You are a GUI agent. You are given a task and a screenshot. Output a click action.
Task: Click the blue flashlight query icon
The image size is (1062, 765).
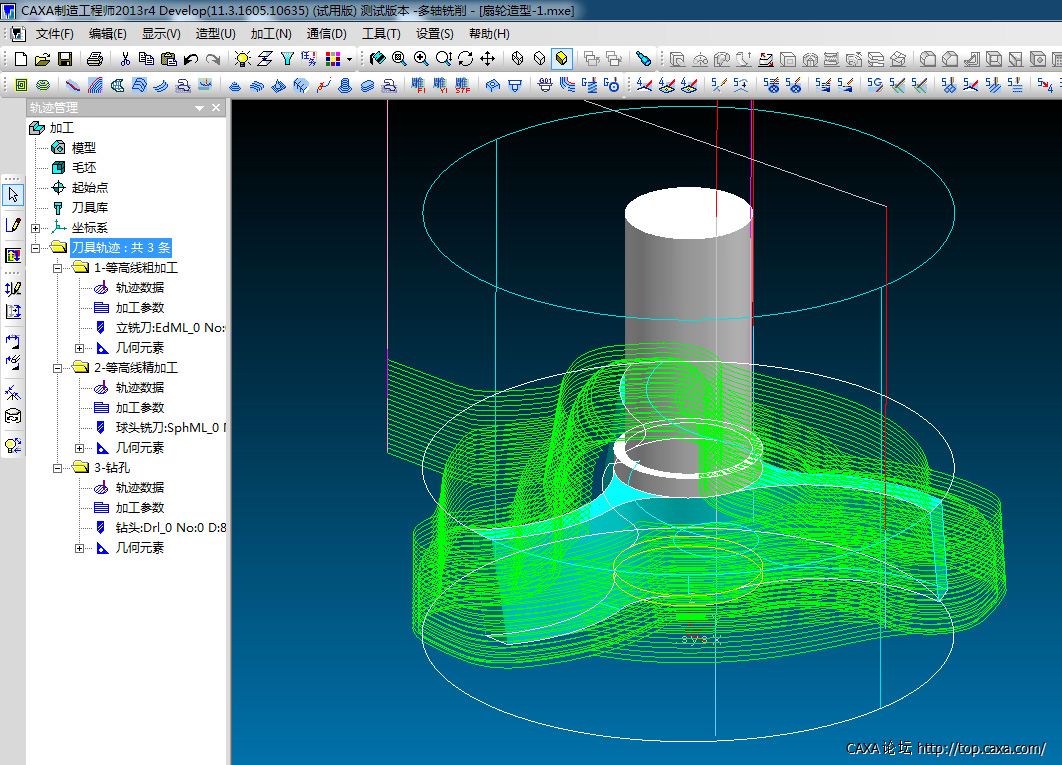(x=643, y=59)
